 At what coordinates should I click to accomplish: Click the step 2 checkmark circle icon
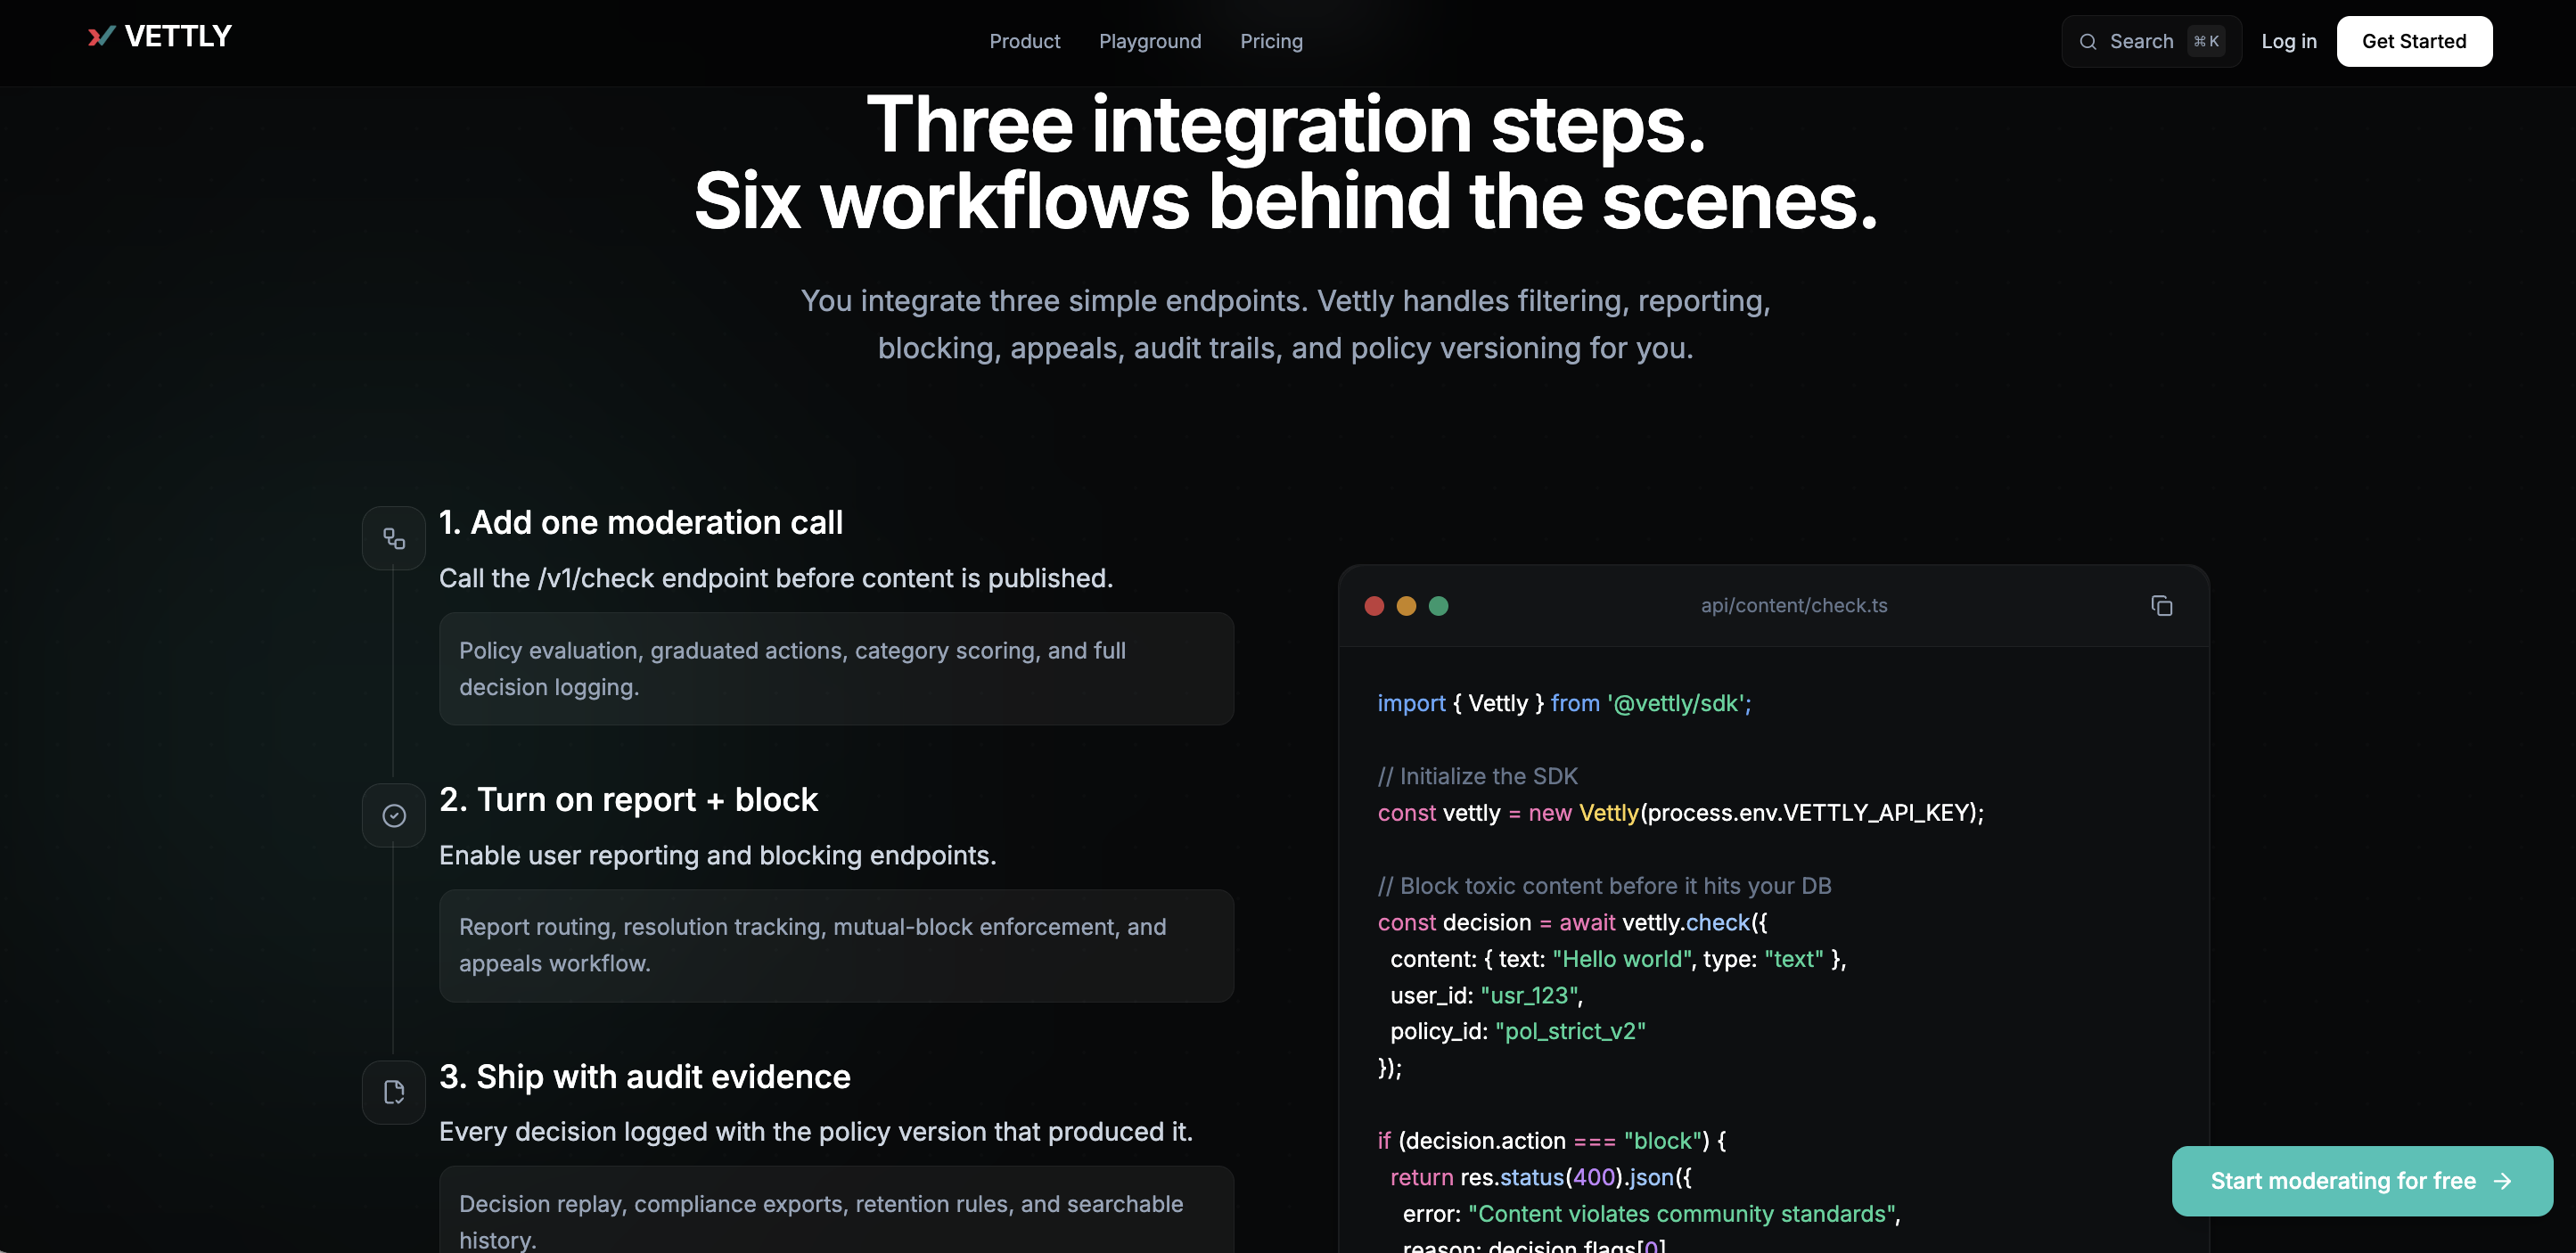pyautogui.click(x=394, y=816)
